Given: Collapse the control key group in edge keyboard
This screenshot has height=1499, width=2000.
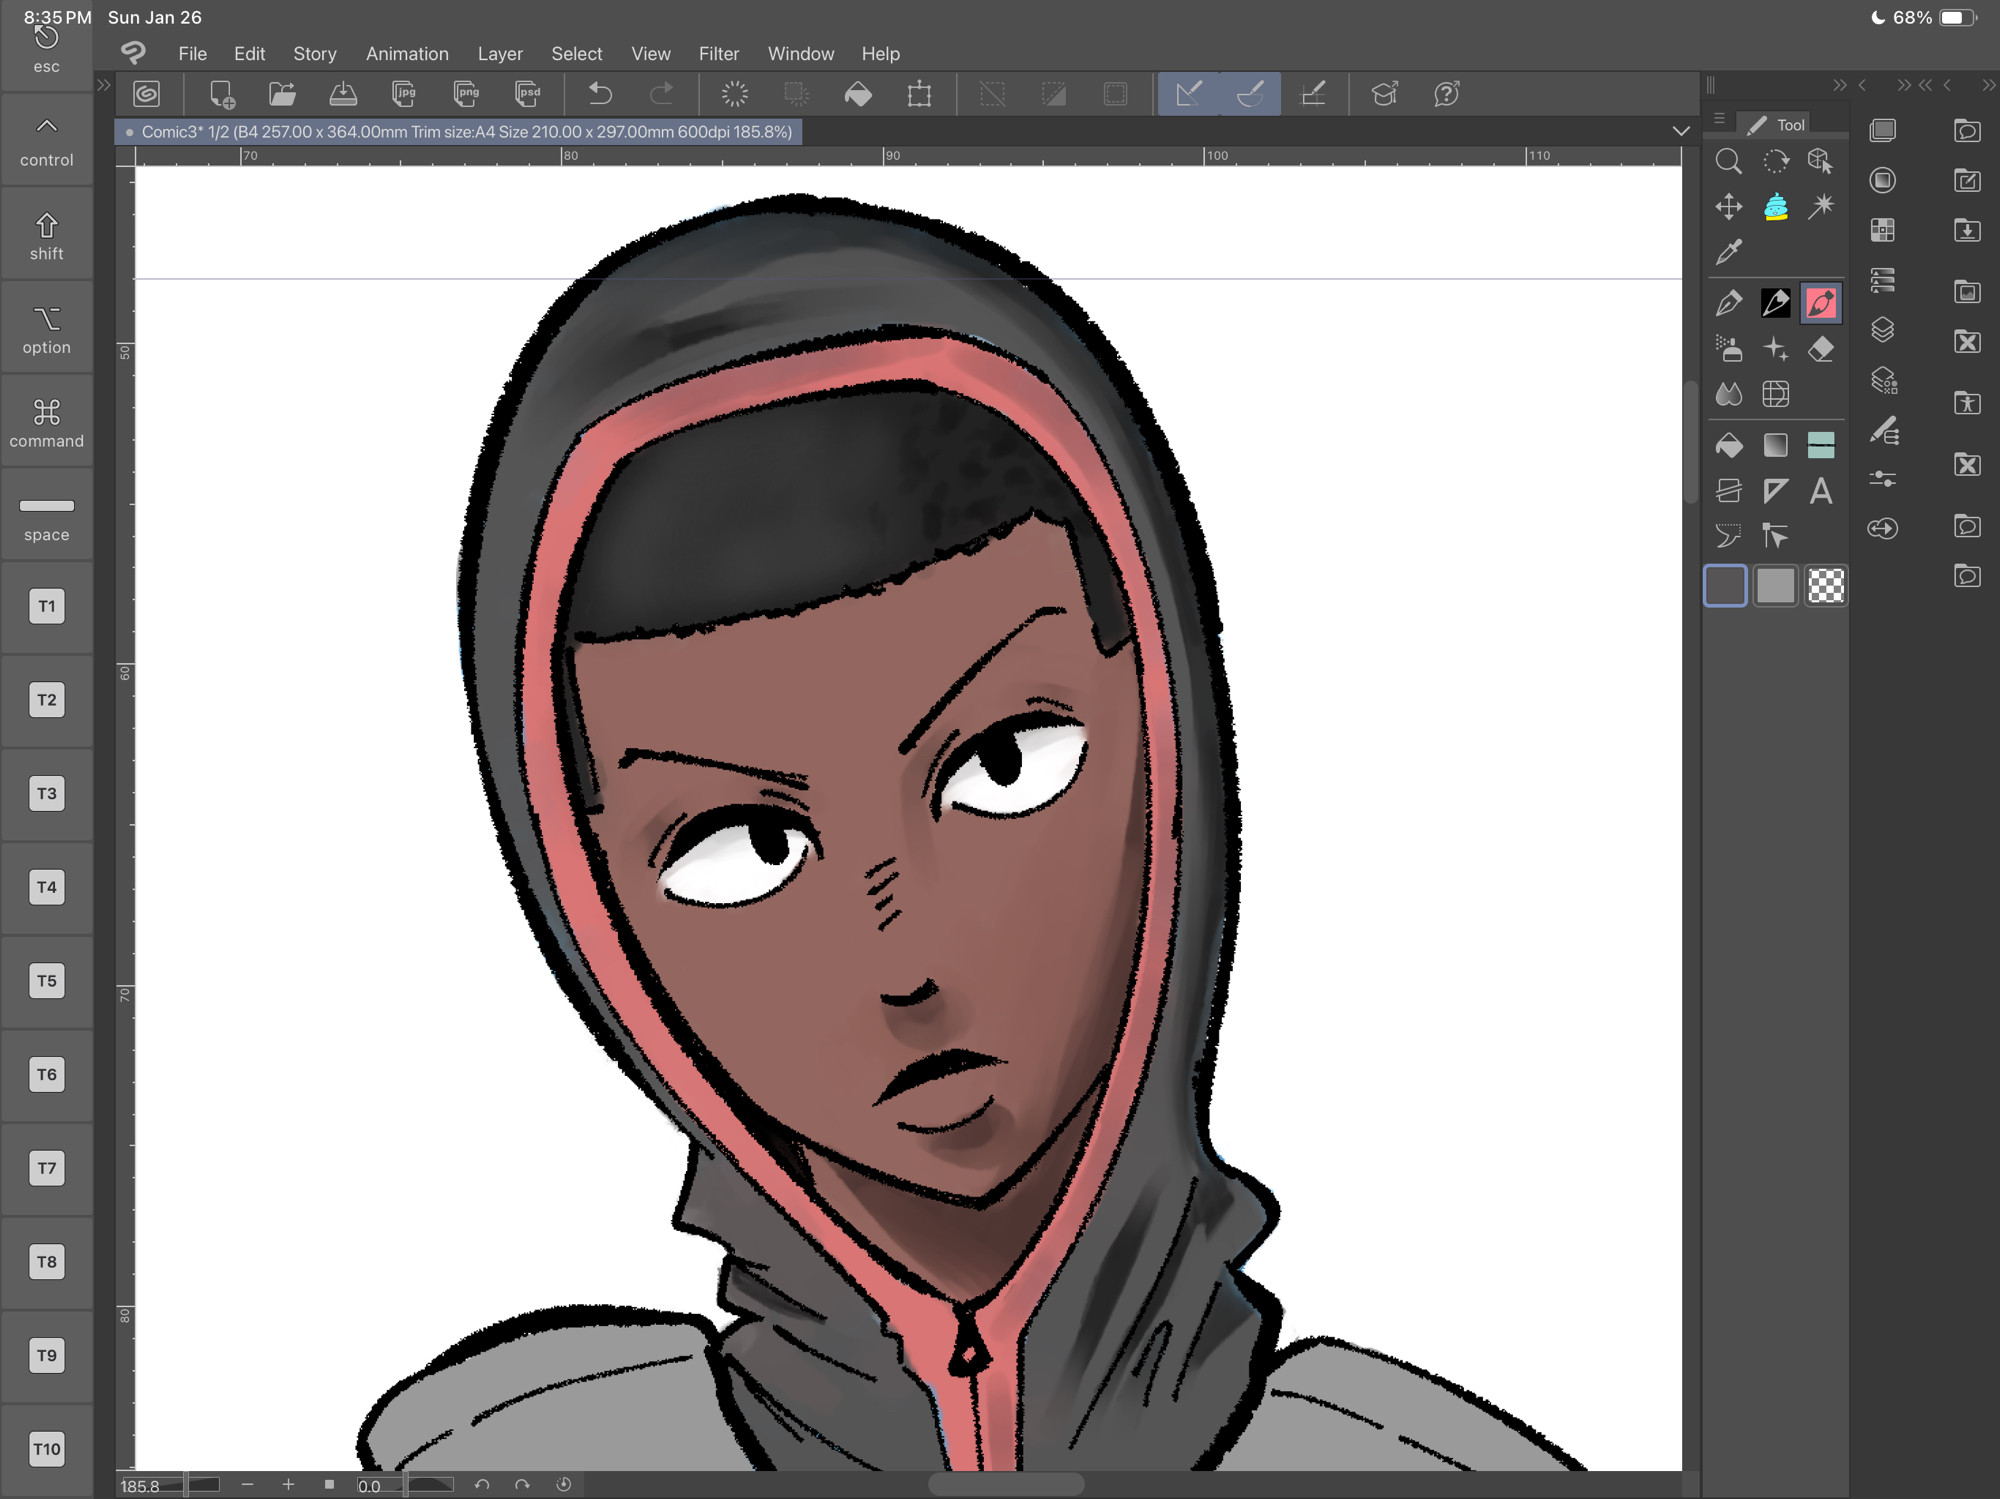Looking at the screenshot, I should [x=46, y=126].
